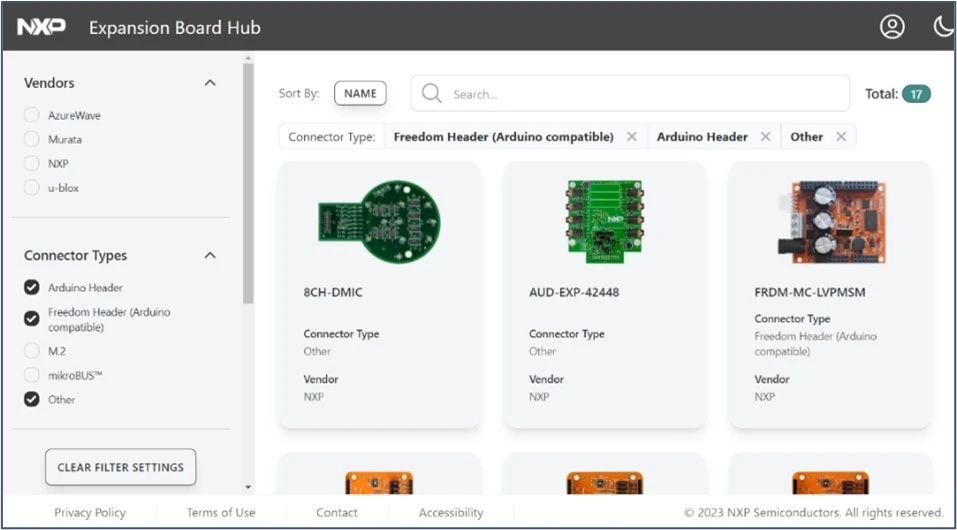Click the AUD-EXP-42448 board image
The height and width of the screenshot is (530, 957).
point(604,221)
